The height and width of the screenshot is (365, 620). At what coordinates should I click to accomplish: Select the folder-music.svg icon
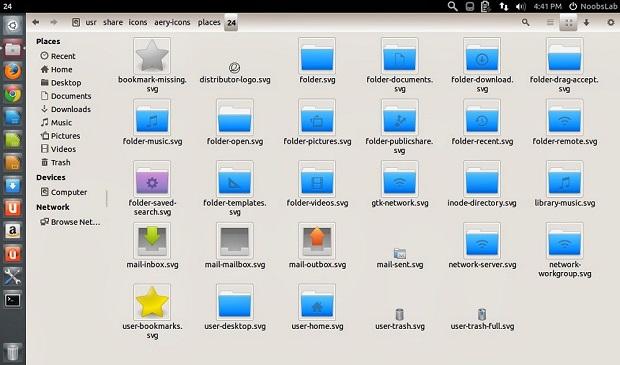click(x=152, y=117)
